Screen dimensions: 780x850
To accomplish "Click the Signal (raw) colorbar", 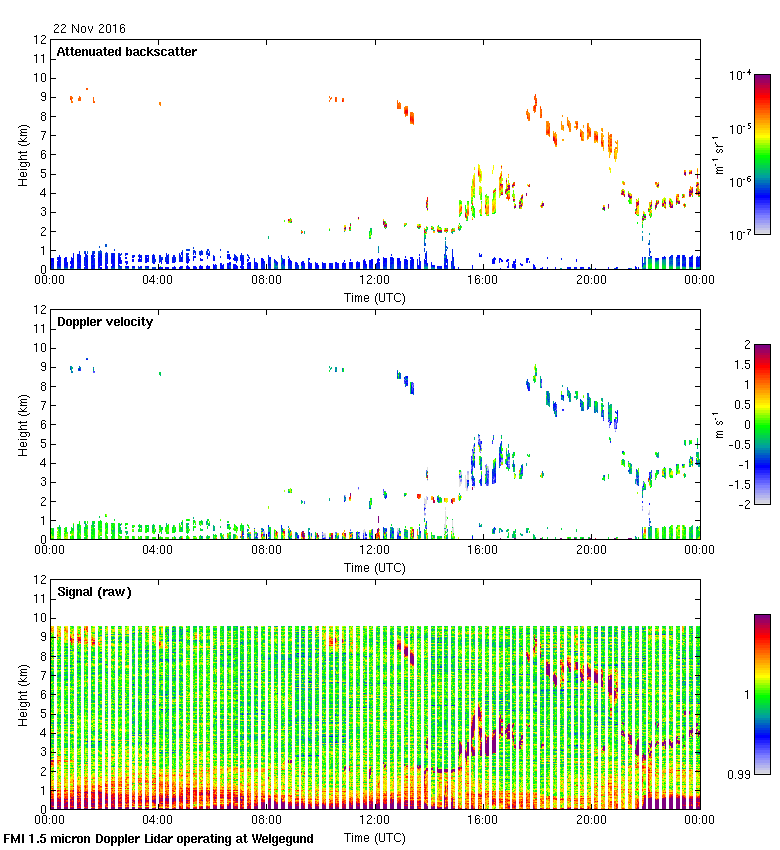I will [x=762, y=694].
